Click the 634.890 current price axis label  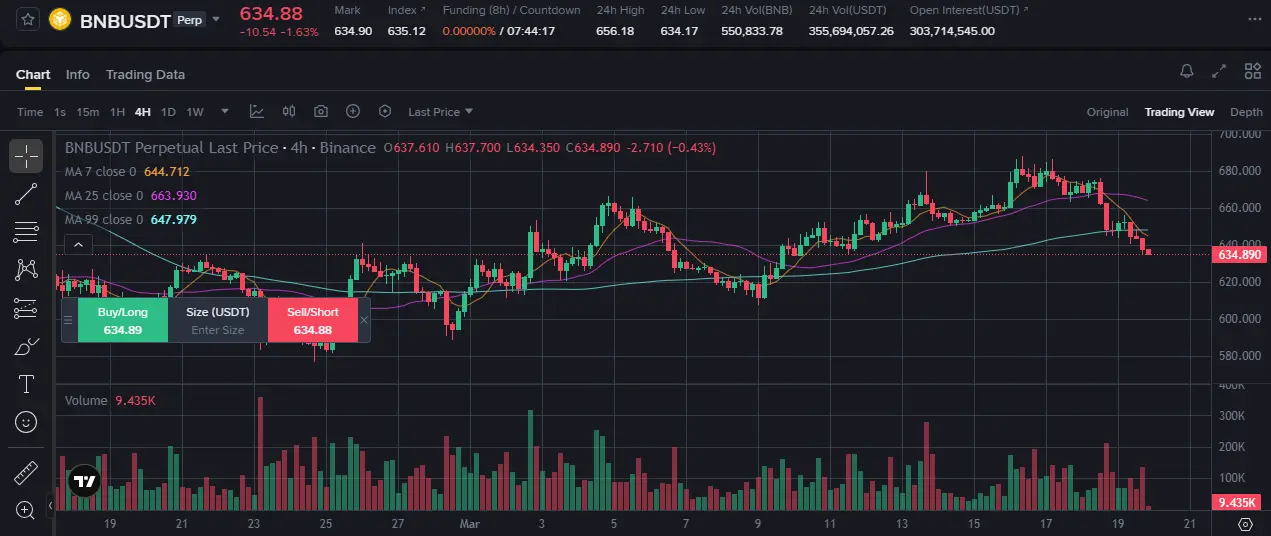click(x=1238, y=255)
